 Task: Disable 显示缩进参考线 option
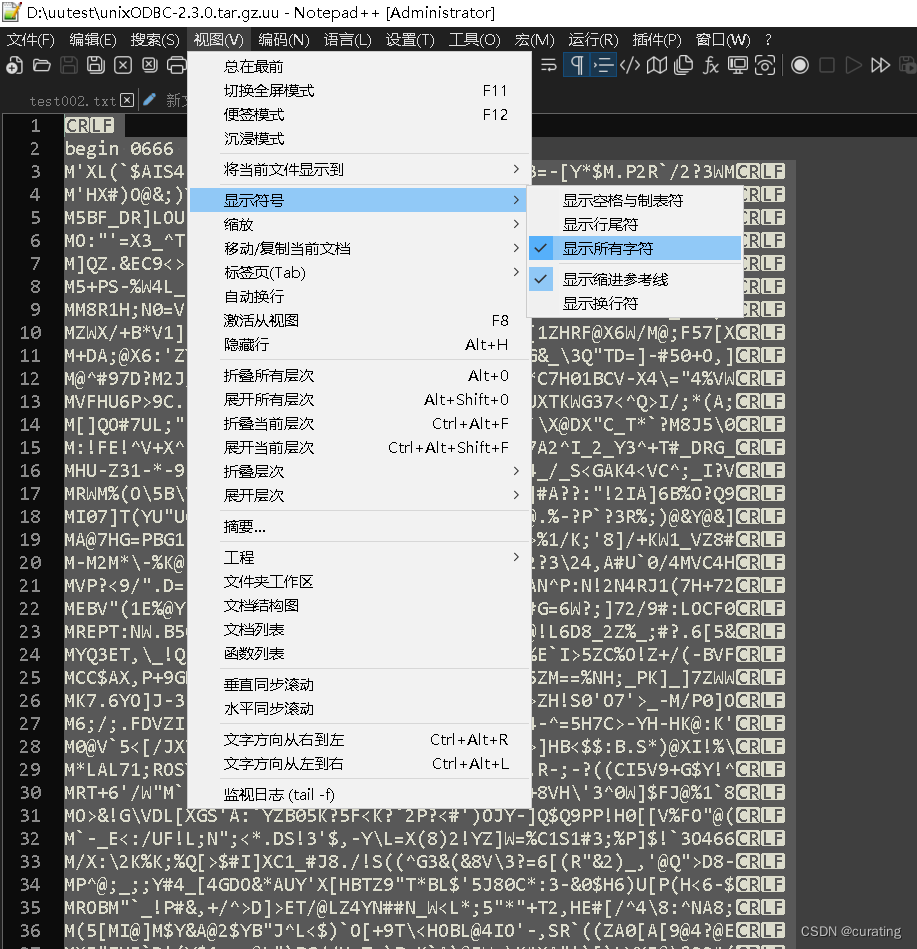pos(640,279)
